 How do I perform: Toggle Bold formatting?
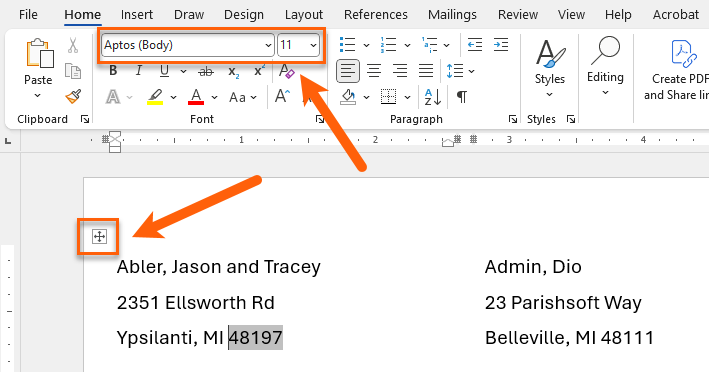113,71
